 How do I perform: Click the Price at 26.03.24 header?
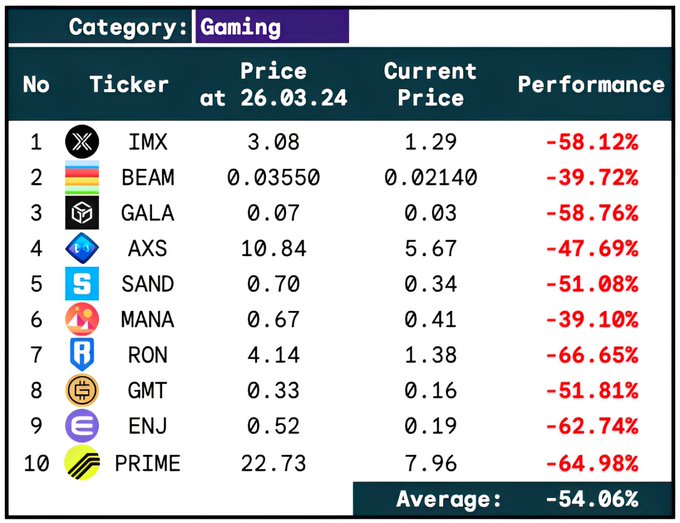[274, 85]
